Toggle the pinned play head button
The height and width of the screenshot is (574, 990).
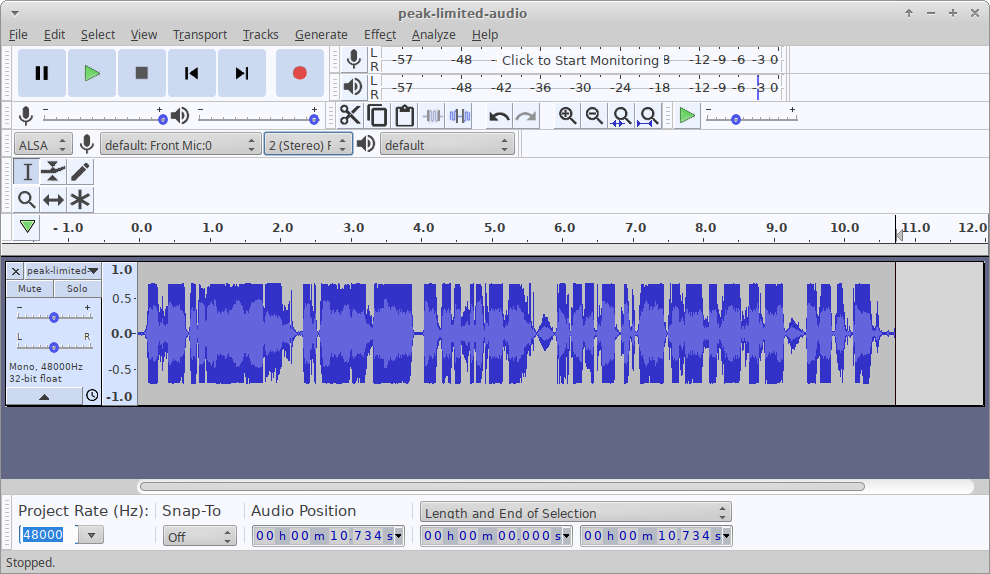point(27,227)
